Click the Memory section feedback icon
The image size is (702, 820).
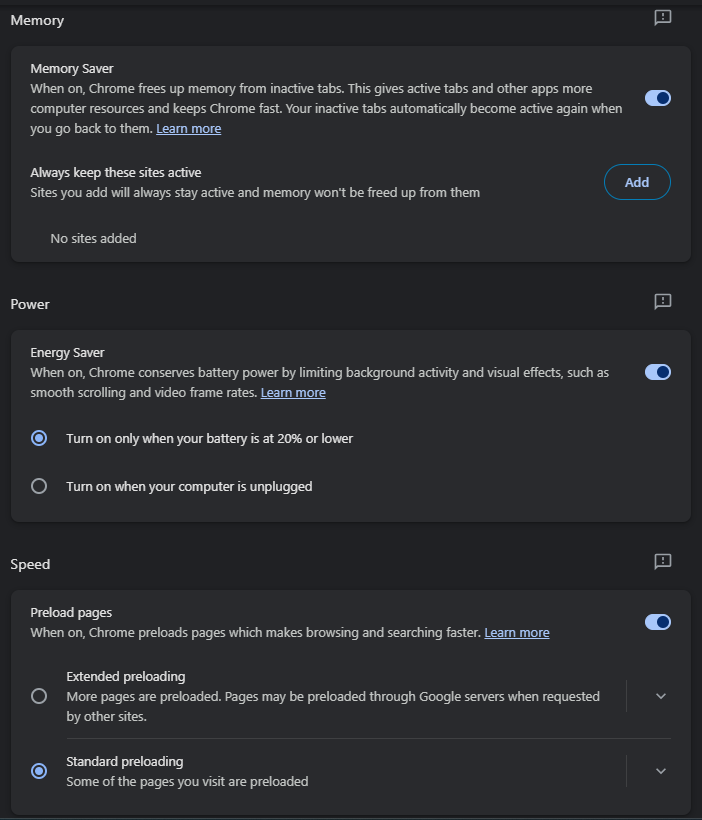(x=663, y=18)
